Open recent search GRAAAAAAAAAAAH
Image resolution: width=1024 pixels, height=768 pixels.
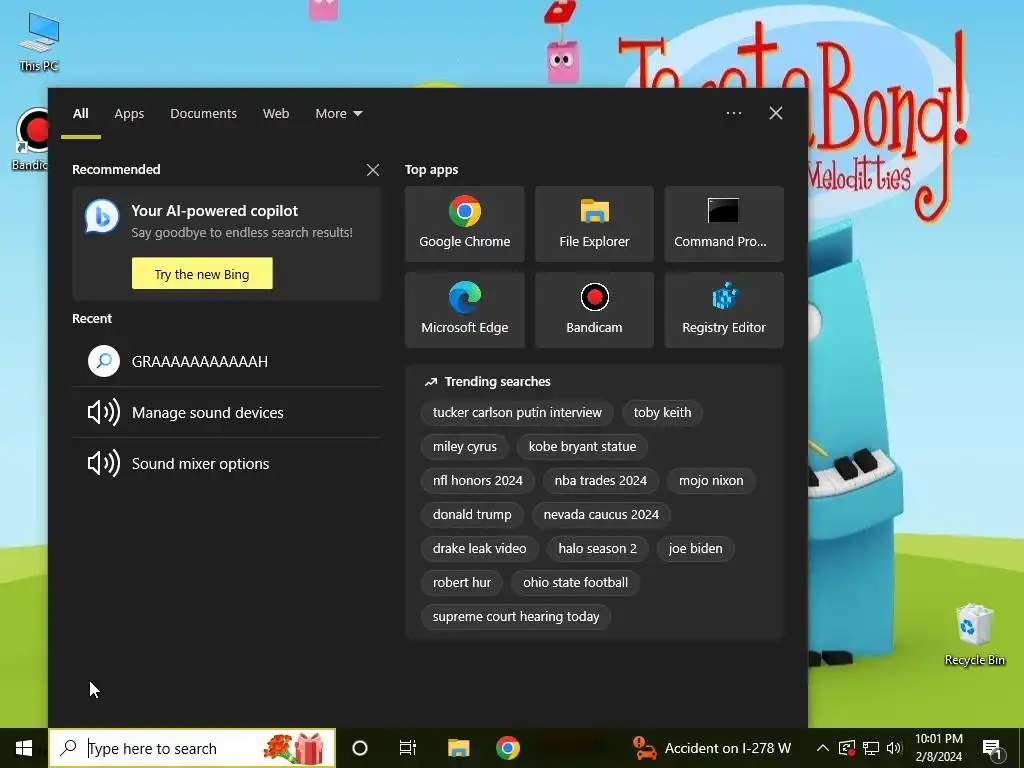(227, 361)
